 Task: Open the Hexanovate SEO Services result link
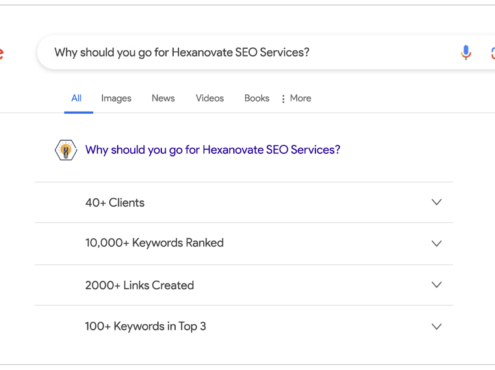click(x=213, y=150)
